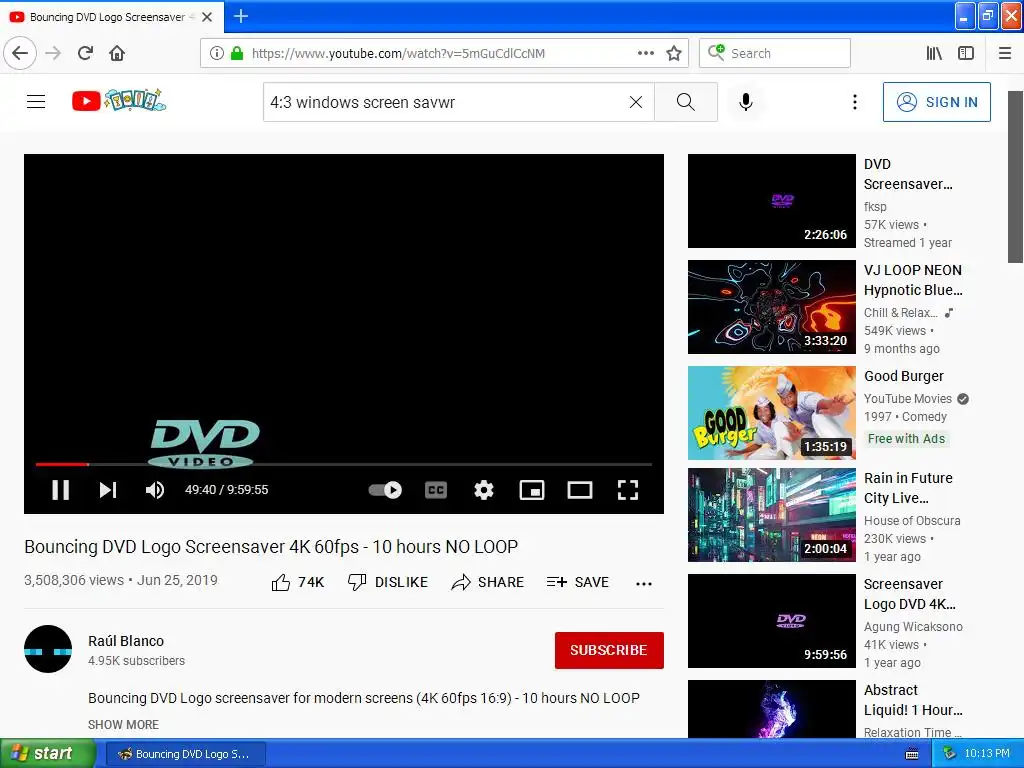Seek on the video progress bar
This screenshot has width=1024, height=768.
(344, 464)
